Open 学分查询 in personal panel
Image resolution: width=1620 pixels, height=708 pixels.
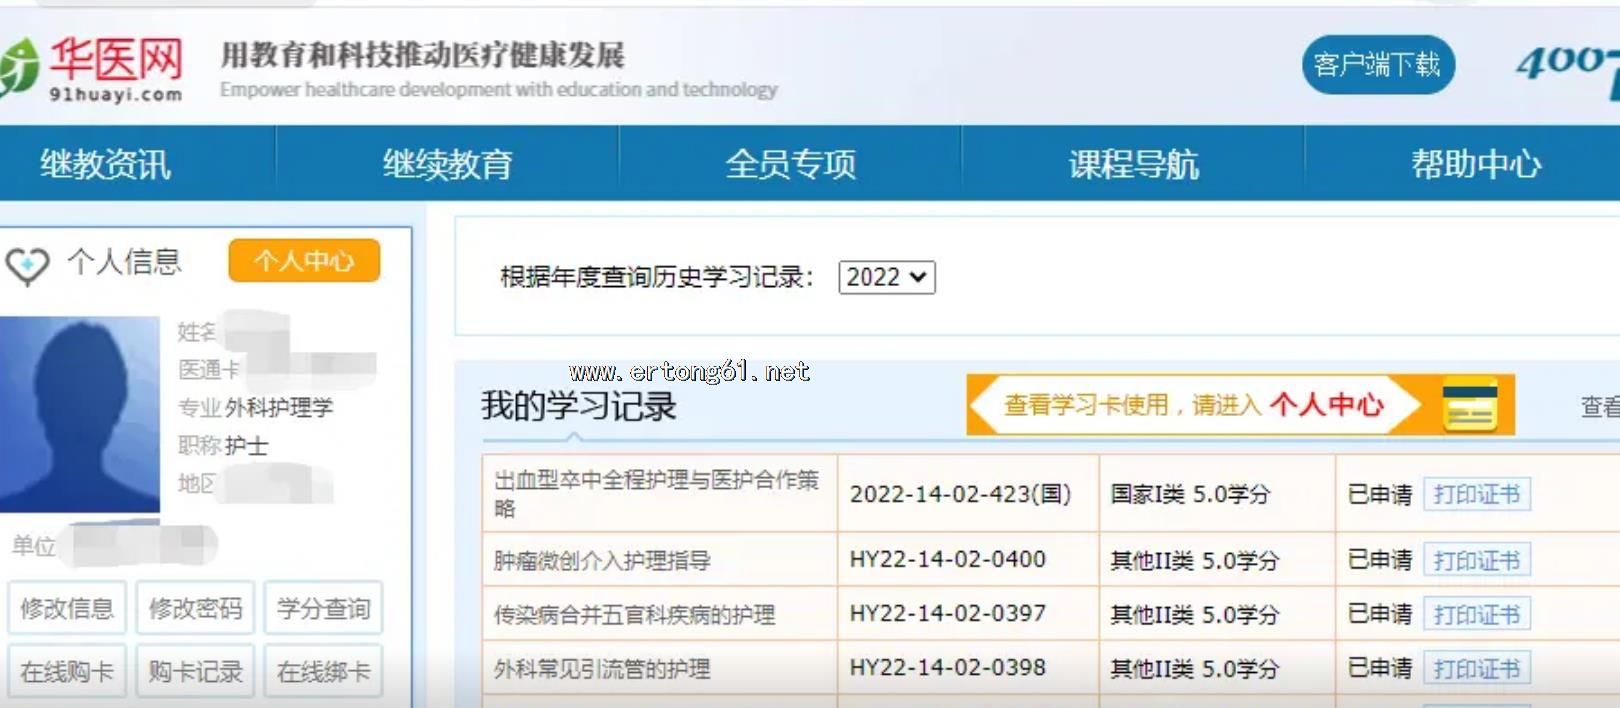tap(323, 608)
